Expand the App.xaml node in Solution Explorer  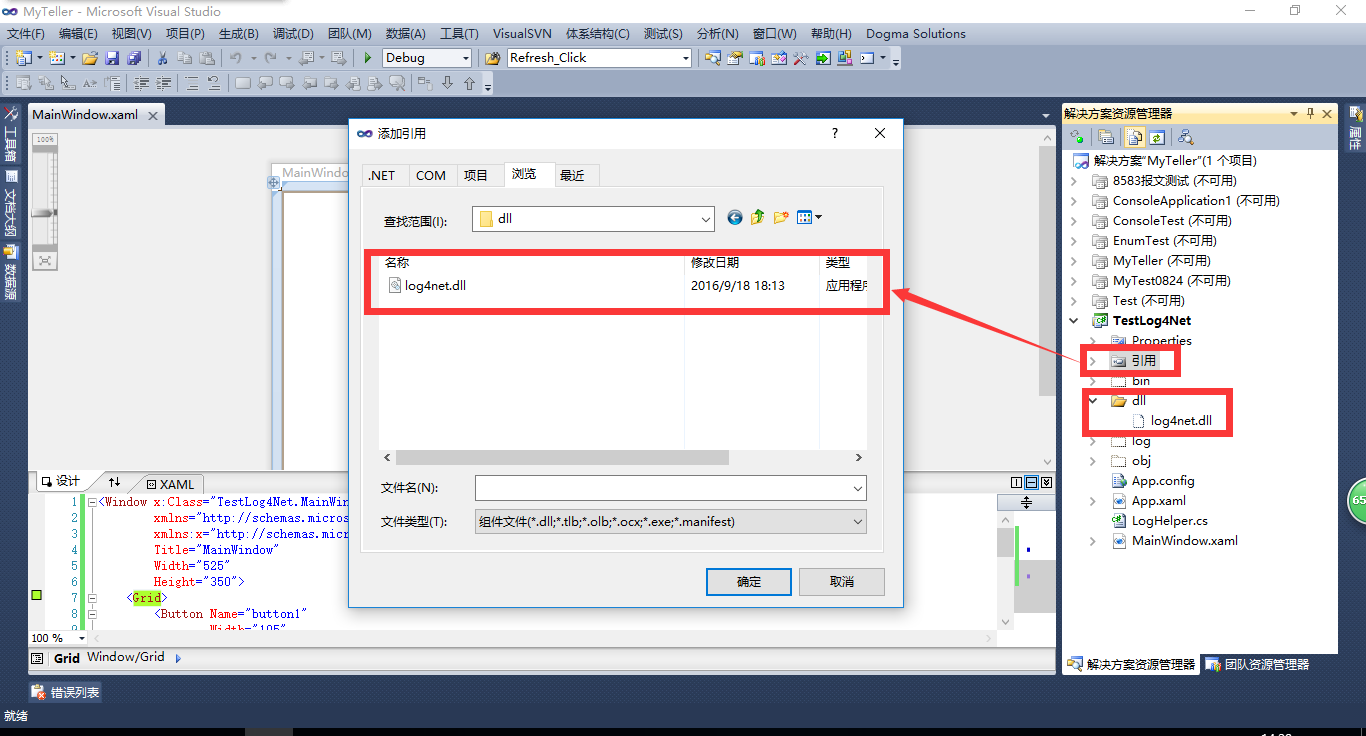[x=1093, y=501]
